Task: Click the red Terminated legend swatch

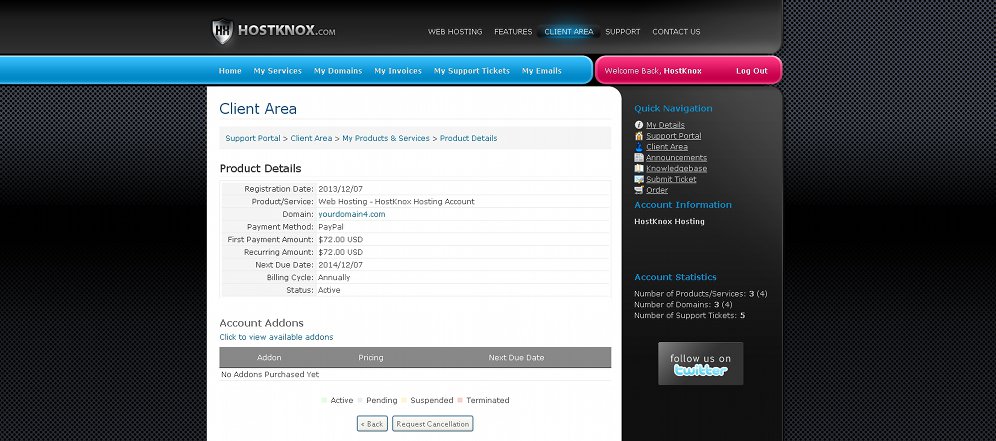Action: point(460,400)
